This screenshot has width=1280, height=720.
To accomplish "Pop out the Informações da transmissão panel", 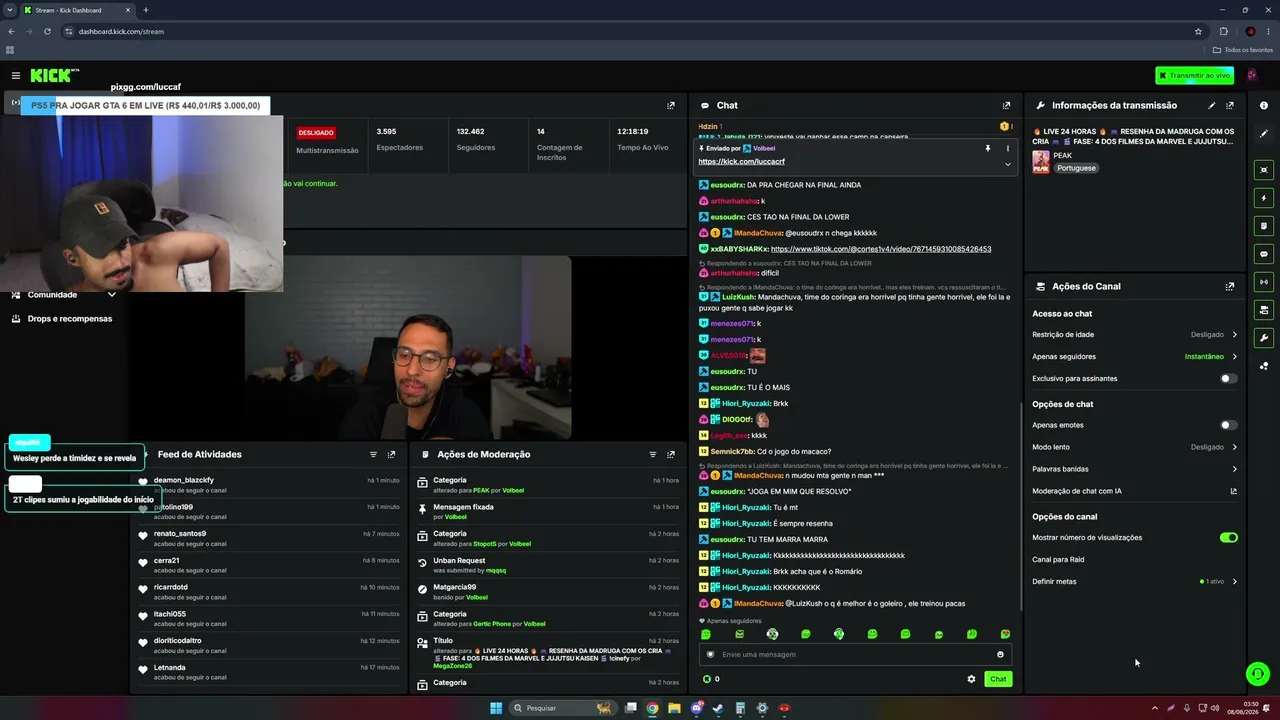I will click(x=1230, y=105).
